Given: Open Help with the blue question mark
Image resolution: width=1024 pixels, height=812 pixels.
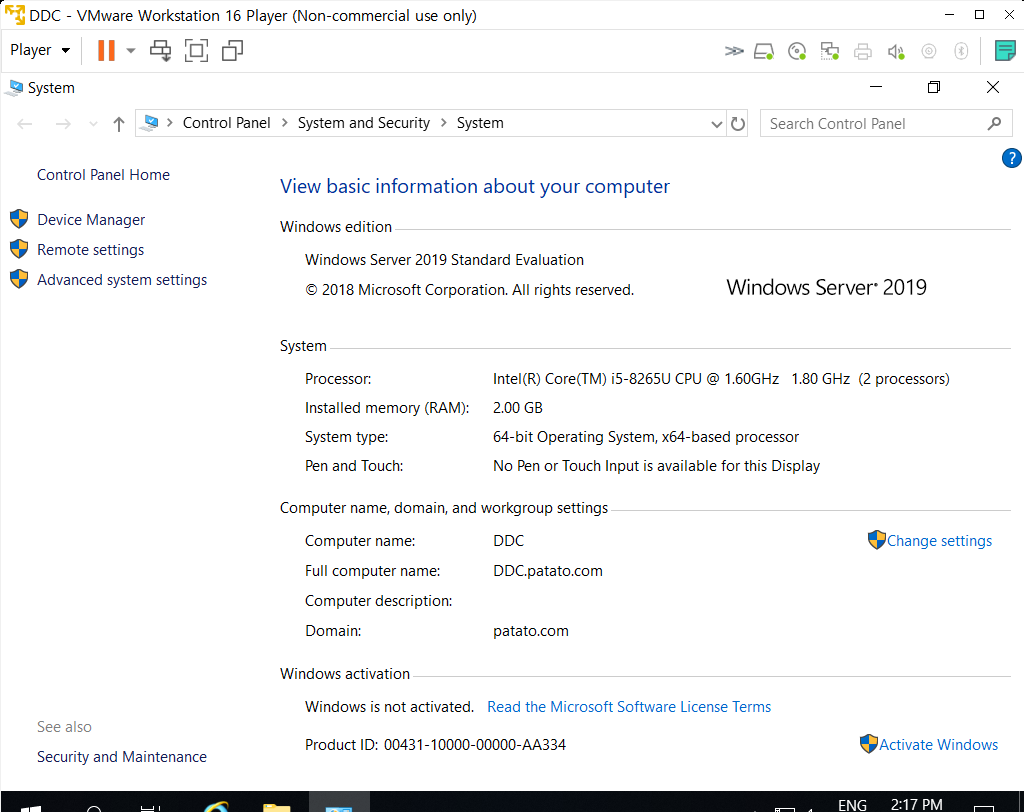Looking at the screenshot, I should (x=1011, y=158).
